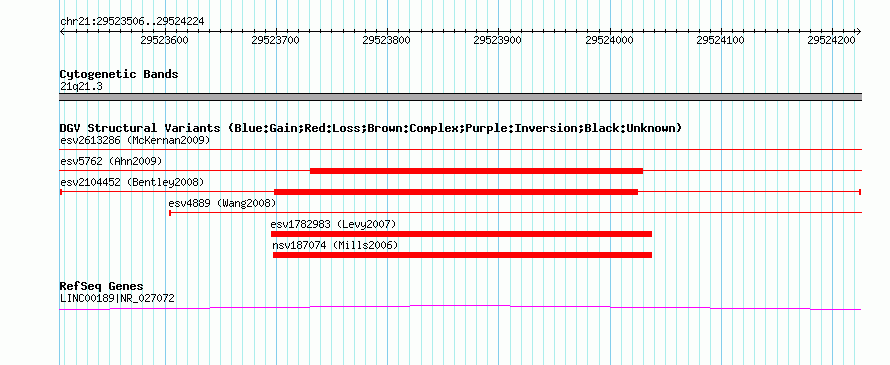Click the nsv187074 (Mills2006) label
The image size is (890, 365).
335,245
